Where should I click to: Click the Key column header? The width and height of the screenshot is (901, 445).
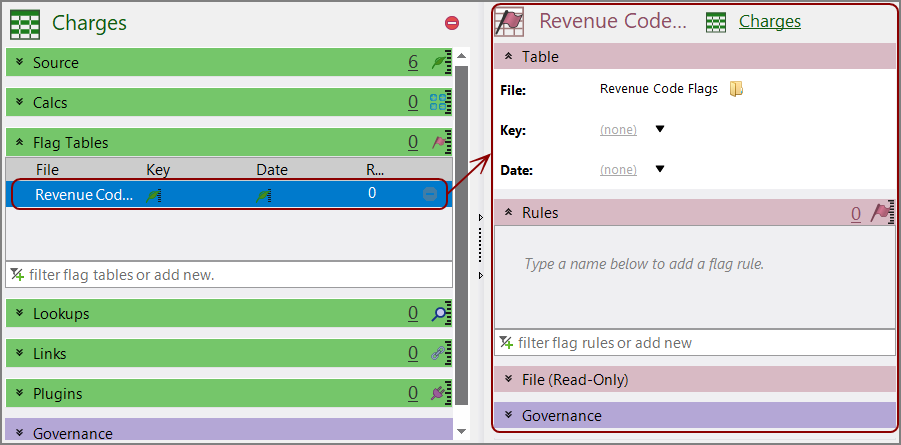pos(158,170)
